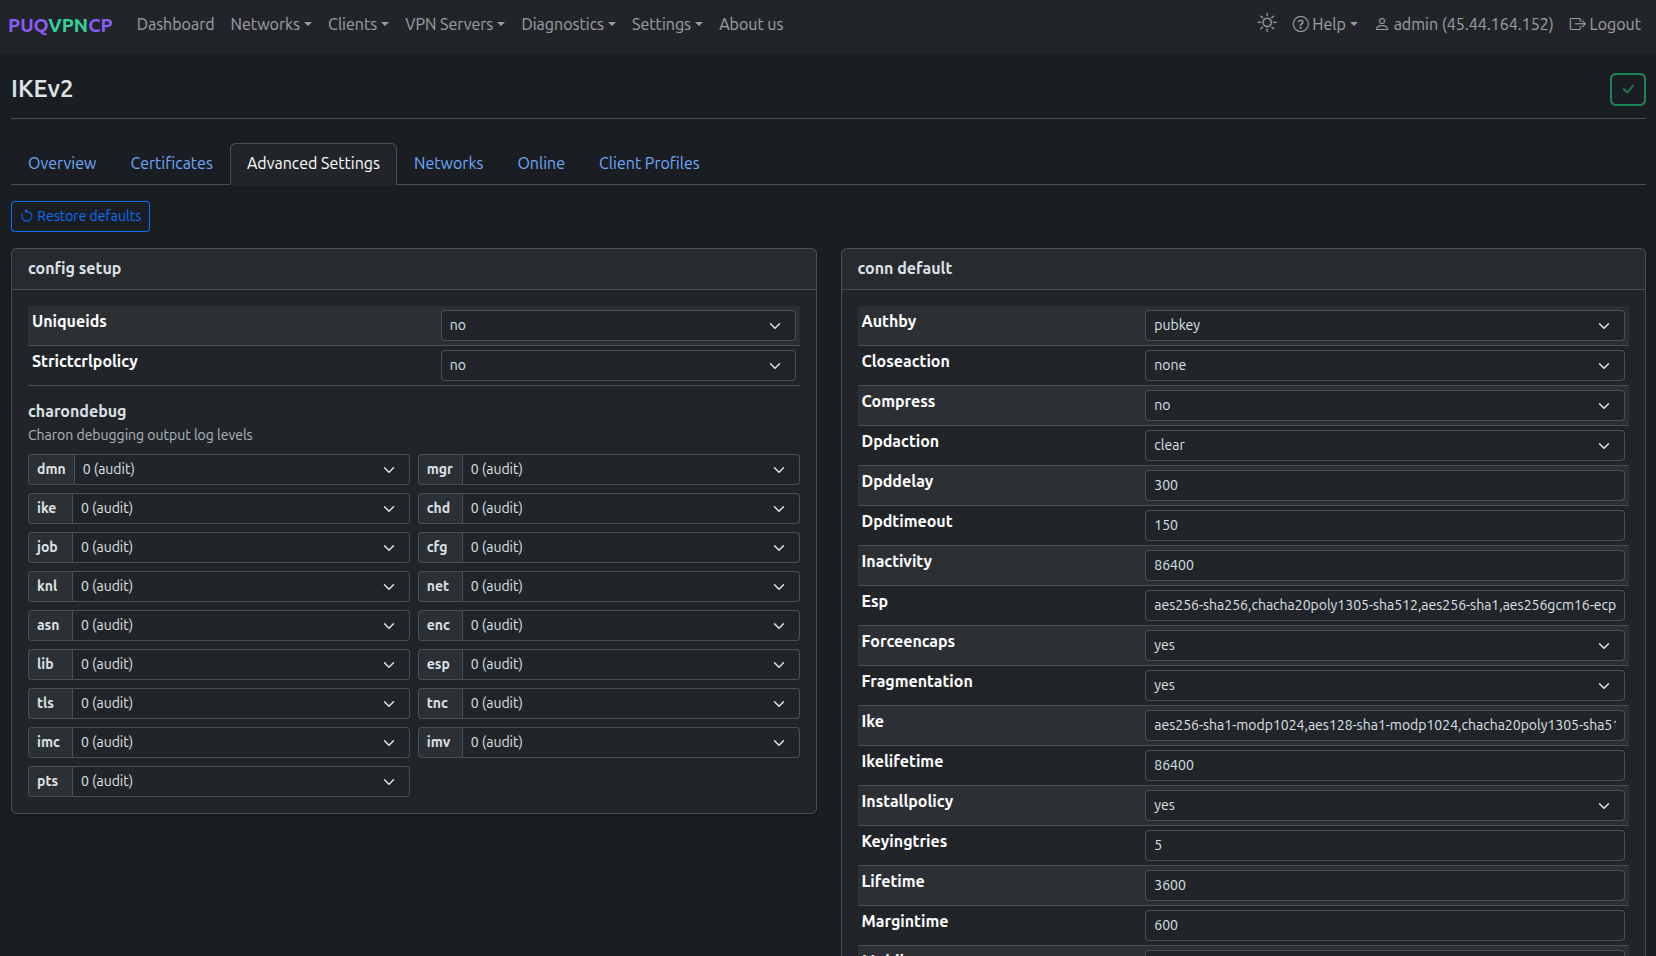This screenshot has height=956, width=1656.
Task: Open the Help dropdown
Action: [1325, 24]
